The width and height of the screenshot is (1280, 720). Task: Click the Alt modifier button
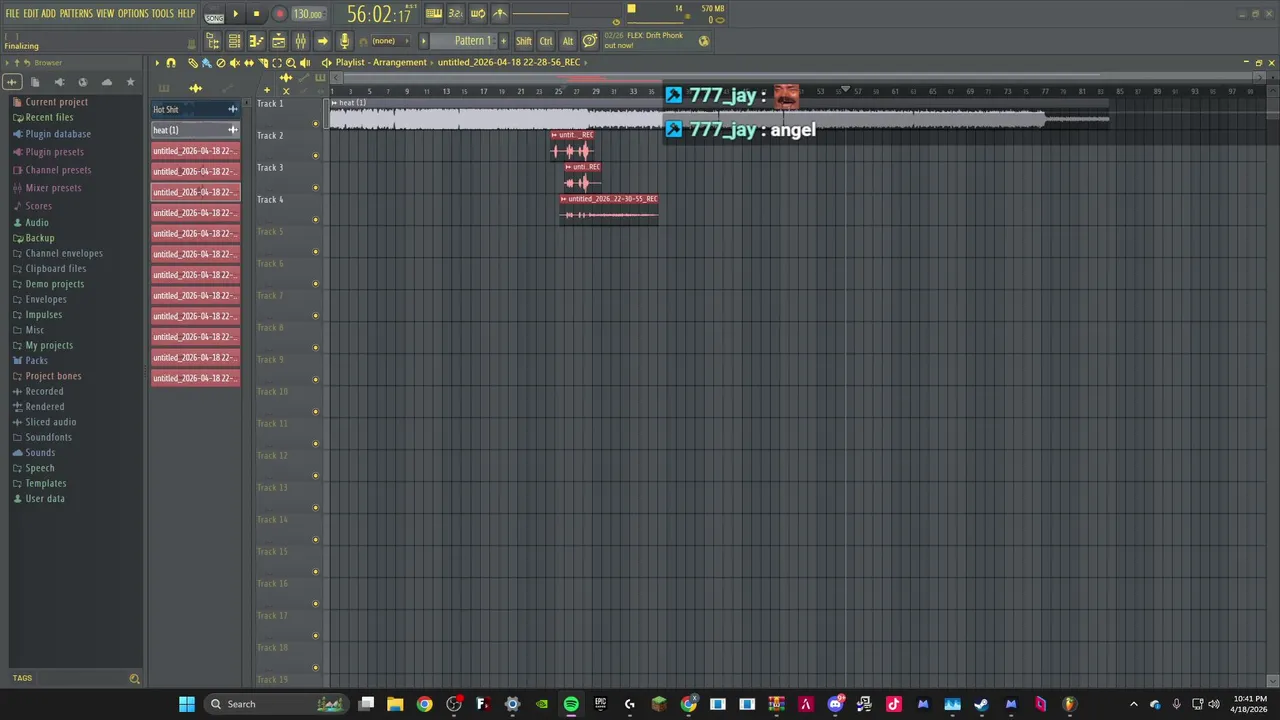pos(568,41)
